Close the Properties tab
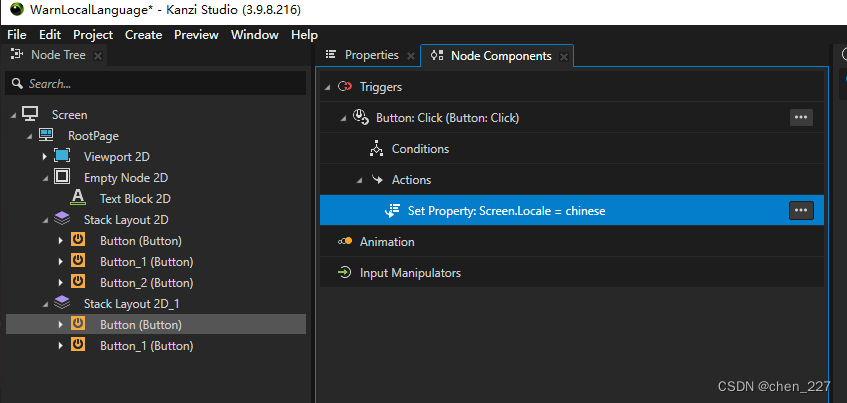This screenshot has height=403, width=847. 411,56
